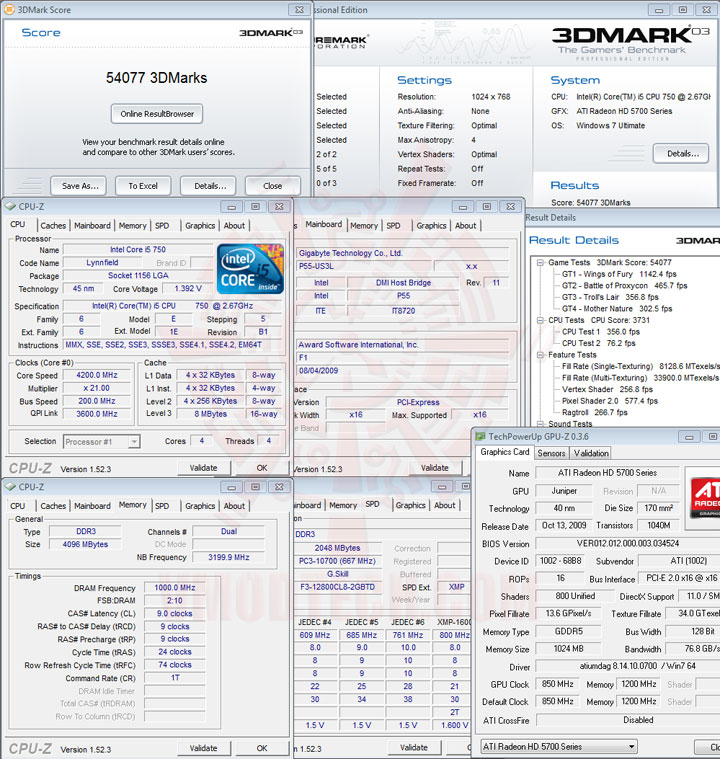Click the 54077 3DMarks score text
Screen dimensions: 720x759
coord(156,78)
